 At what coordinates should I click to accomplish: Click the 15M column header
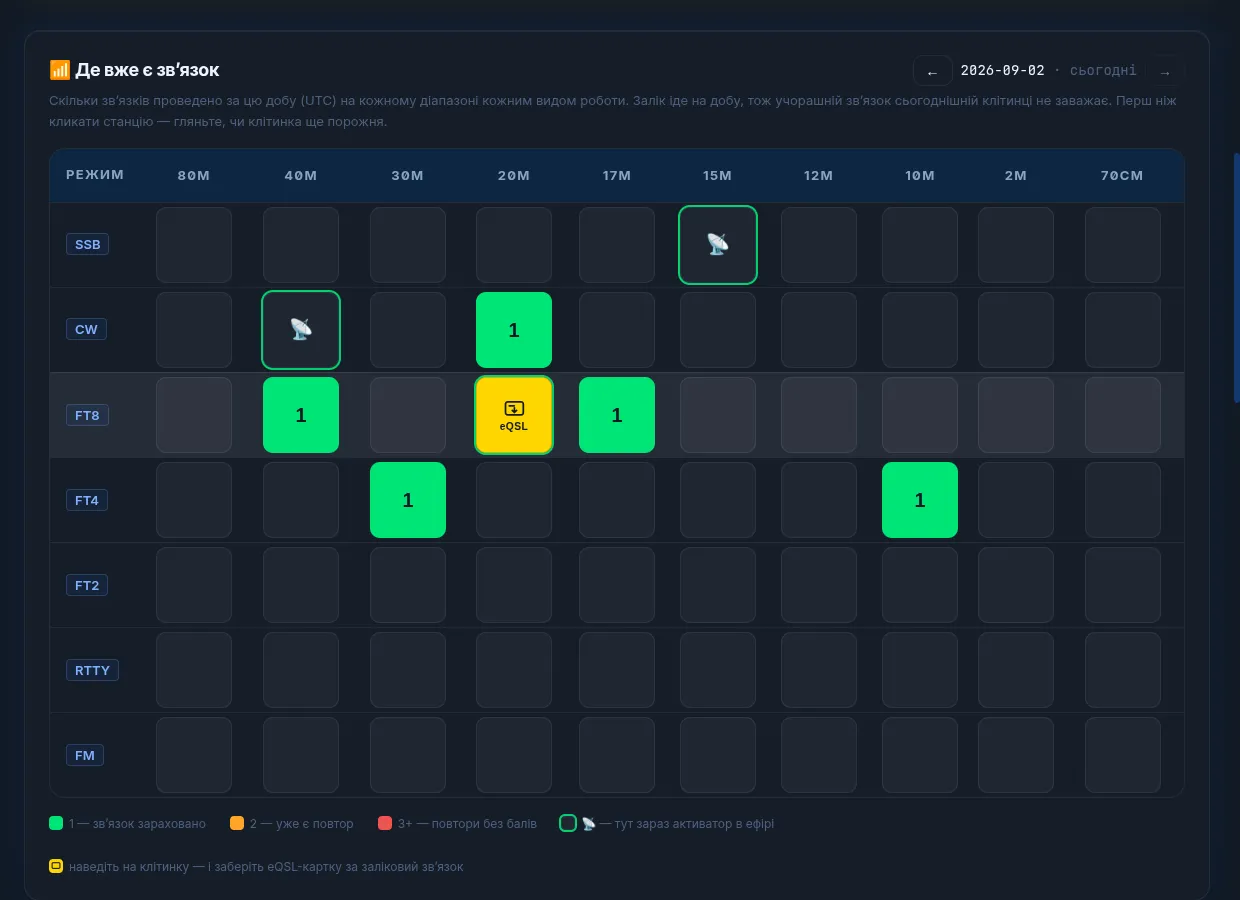pyautogui.click(x=718, y=176)
